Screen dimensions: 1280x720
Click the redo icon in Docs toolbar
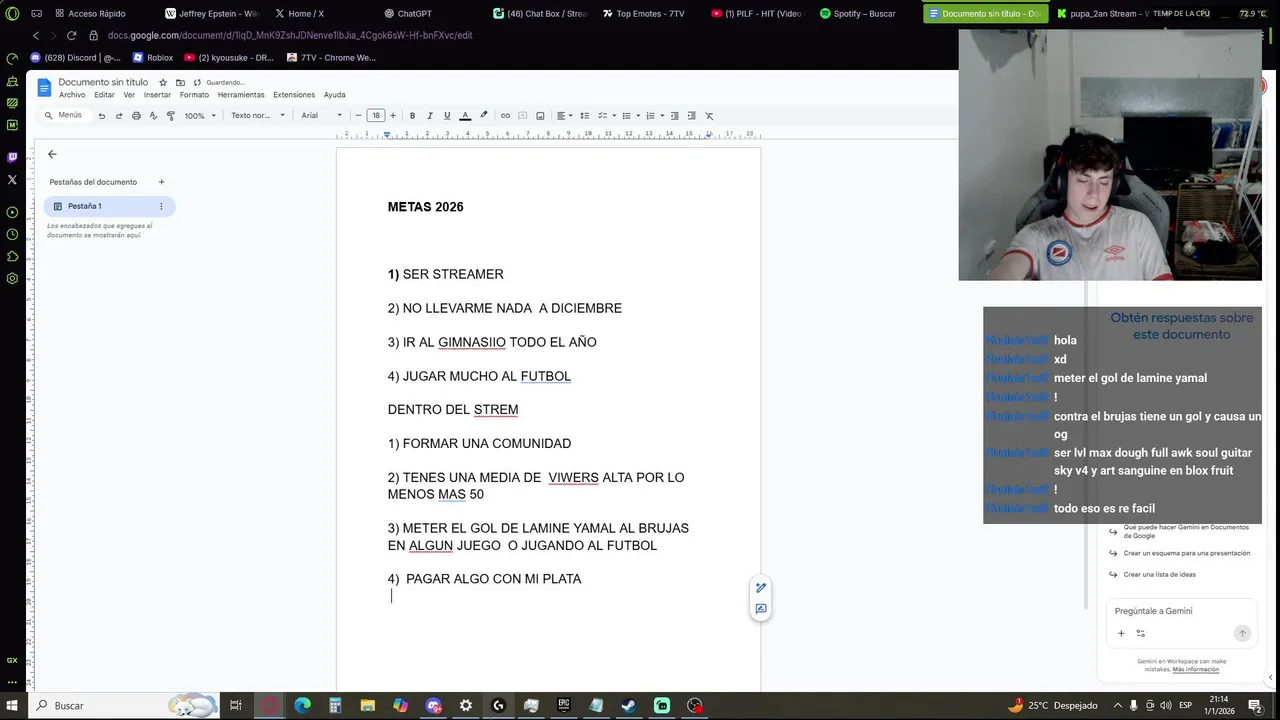(x=119, y=116)
